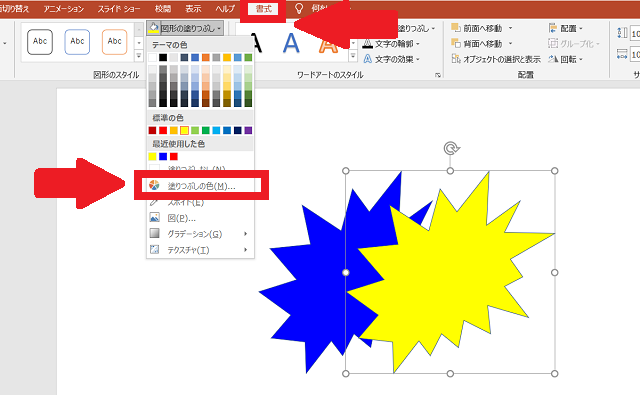
Task: Expand the 配置 align dropdown
Action: 566,28
